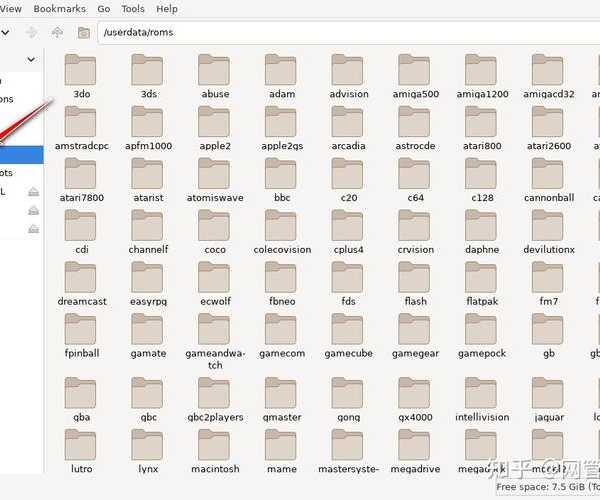Click the fpinball folder name

[x=82, y=353]
